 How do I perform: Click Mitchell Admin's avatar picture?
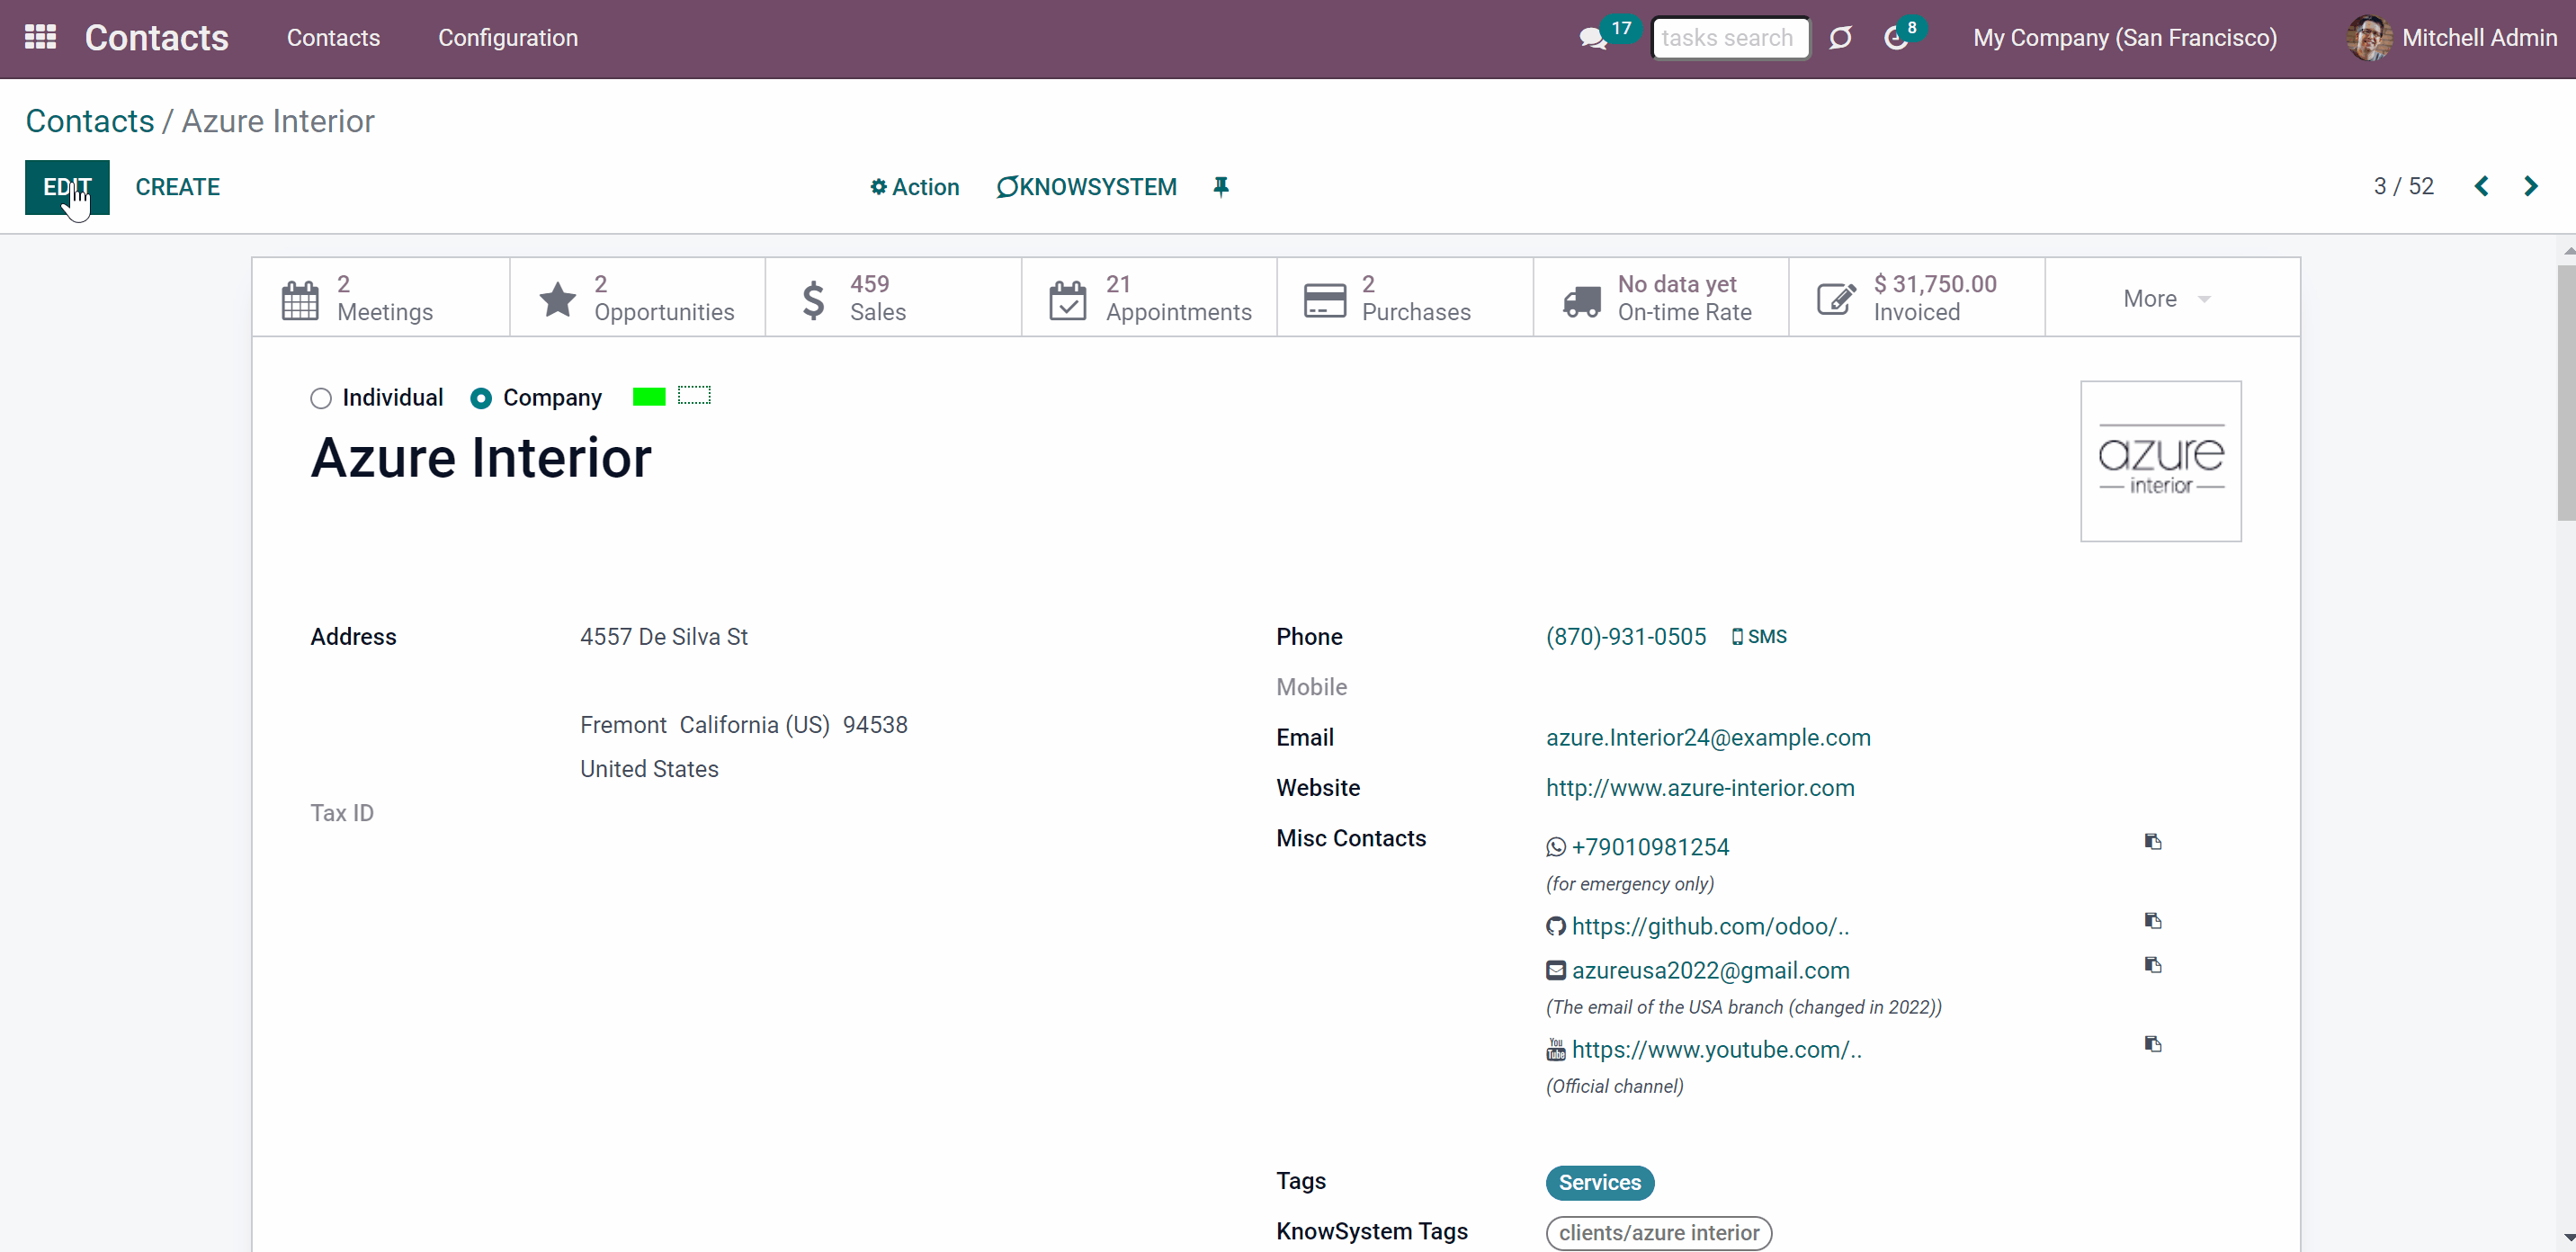2369,38
